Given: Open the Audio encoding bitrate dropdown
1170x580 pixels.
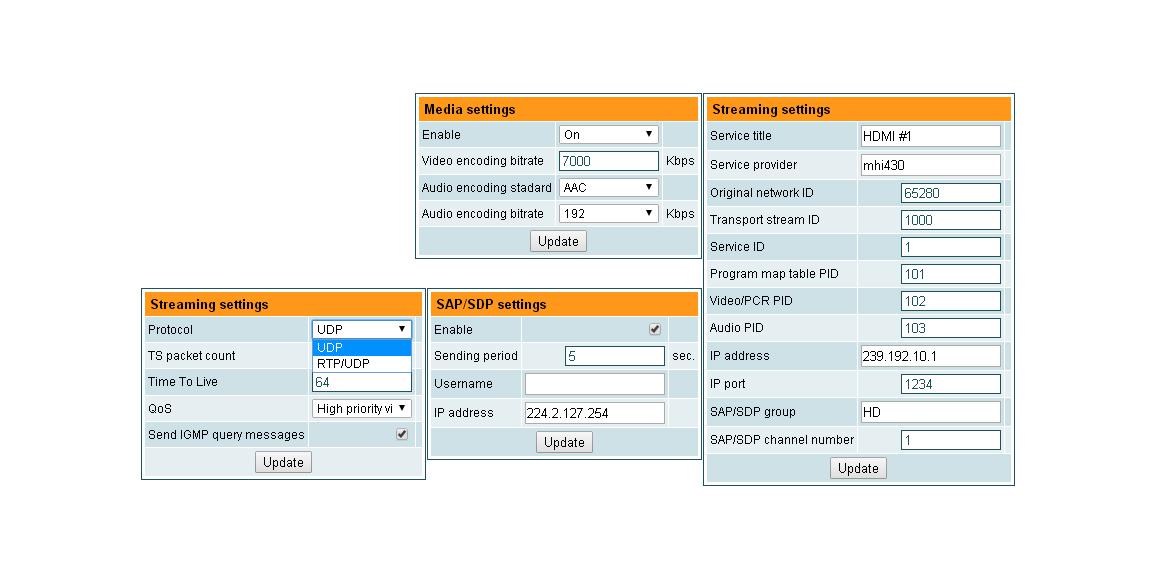Looking at the screenshot, I should 608,213.
